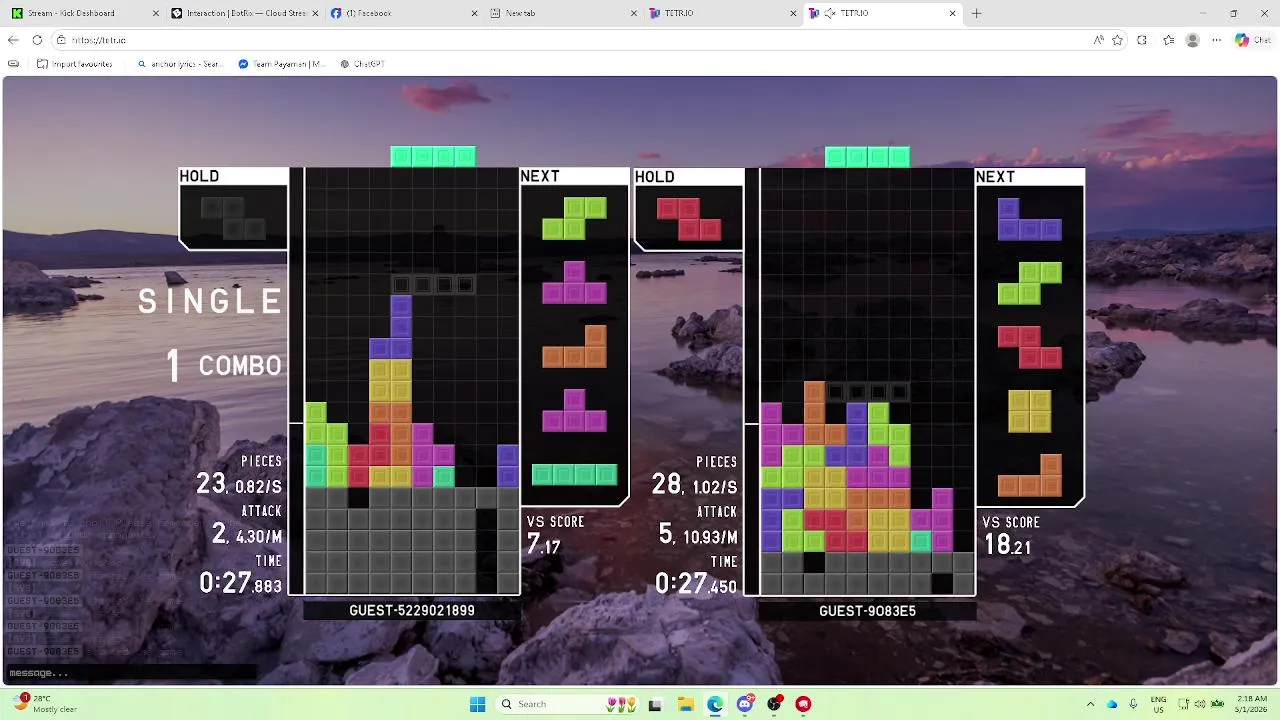Image resolution: width=1280 pixels, height=720 pixels.
Task: Click orange L piece in left NEXT queue
Action: [574, 346]
